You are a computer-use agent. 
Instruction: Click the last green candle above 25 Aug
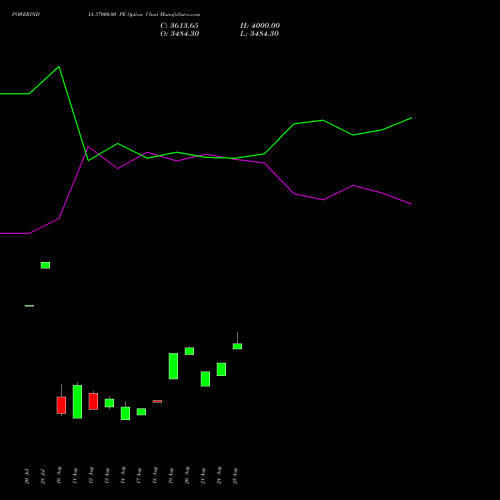pyautogui.click(x=237, y=346)
